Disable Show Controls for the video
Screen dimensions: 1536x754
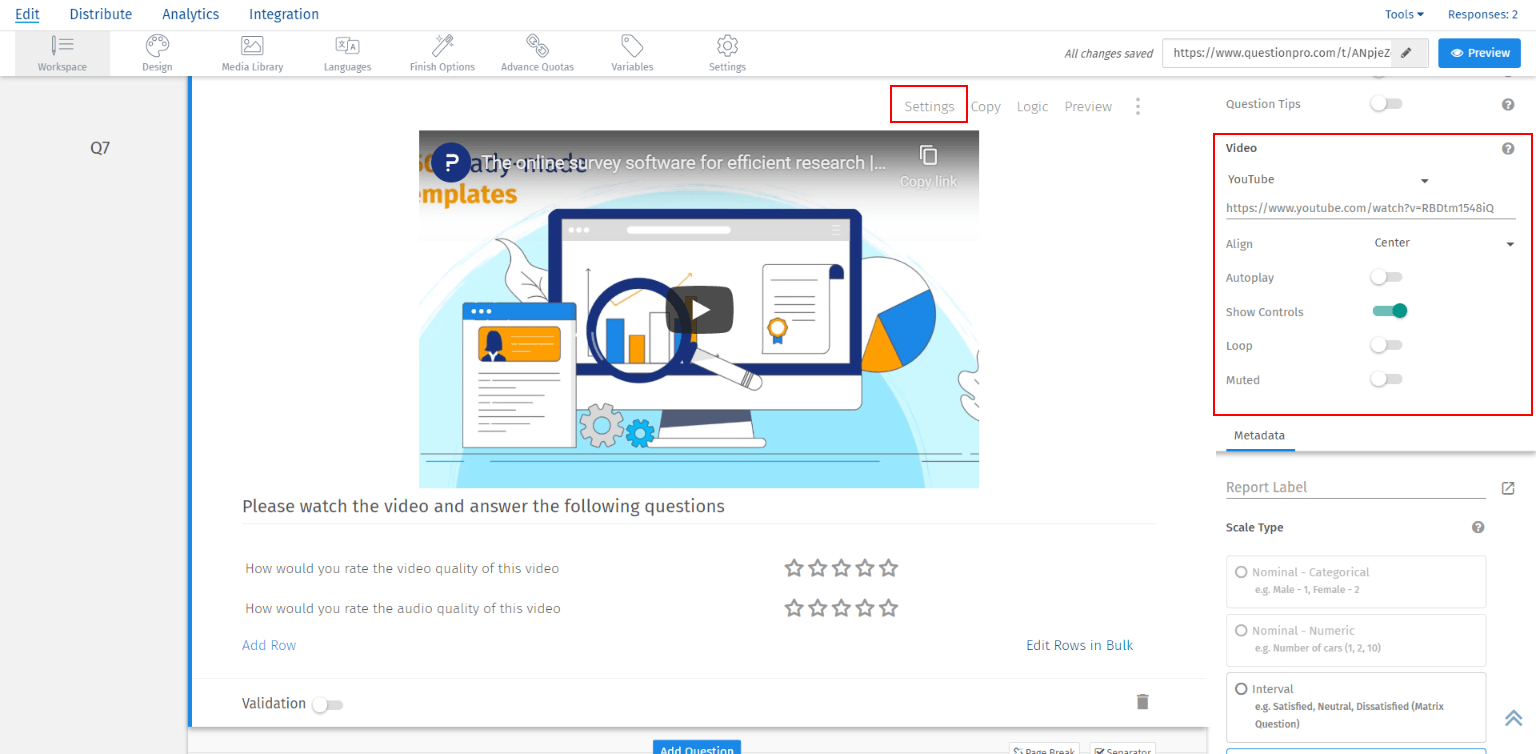pos(1389,311)
